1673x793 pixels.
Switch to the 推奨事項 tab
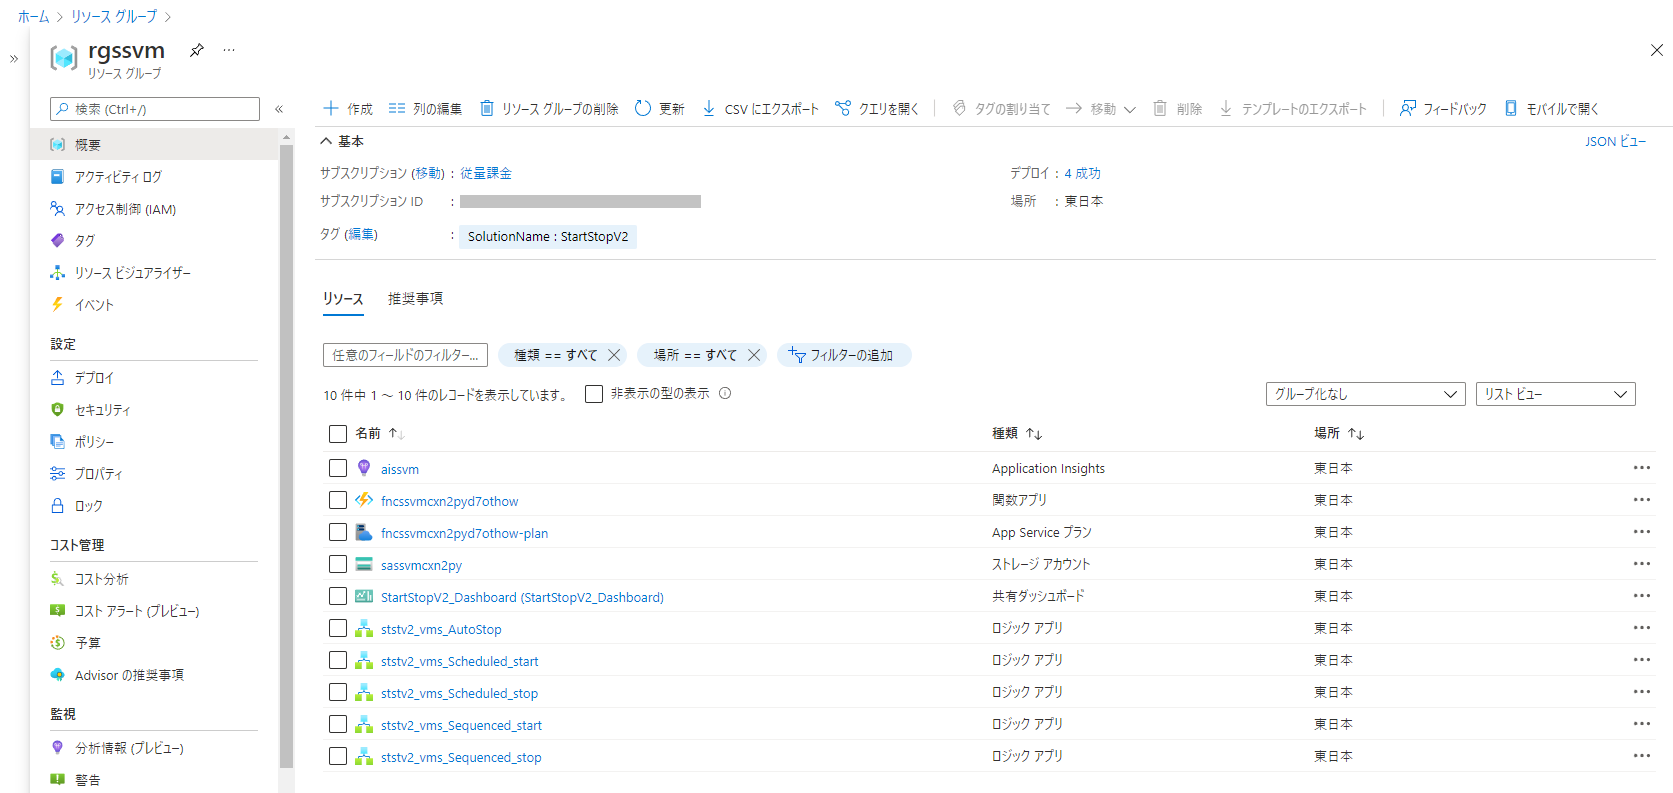[x=415, y=299]
